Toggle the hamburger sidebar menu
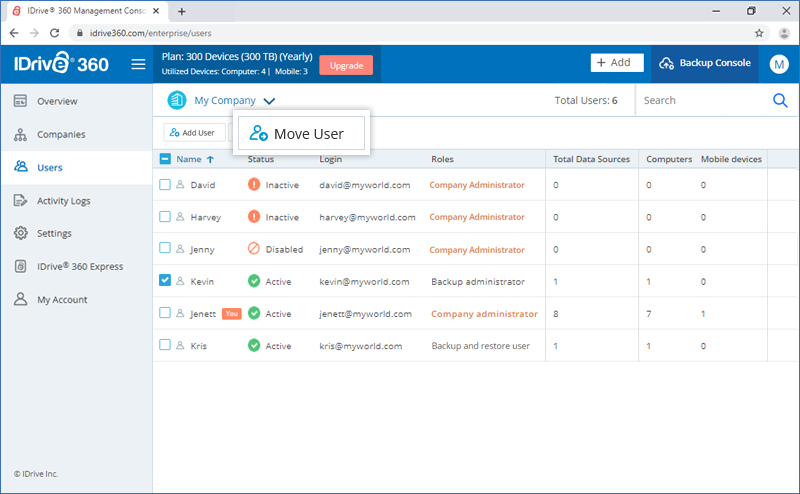The width and height of the screenshot is (800, 494). (x=138, y=64)
